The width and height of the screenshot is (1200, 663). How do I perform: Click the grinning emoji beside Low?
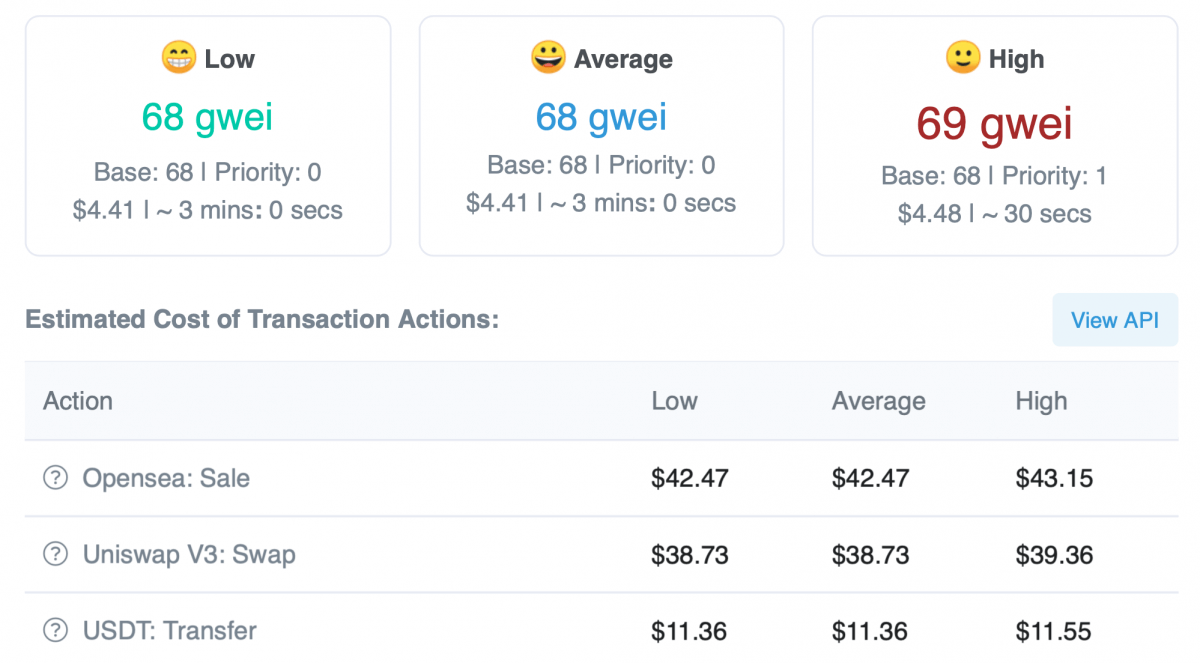[178, 58]
